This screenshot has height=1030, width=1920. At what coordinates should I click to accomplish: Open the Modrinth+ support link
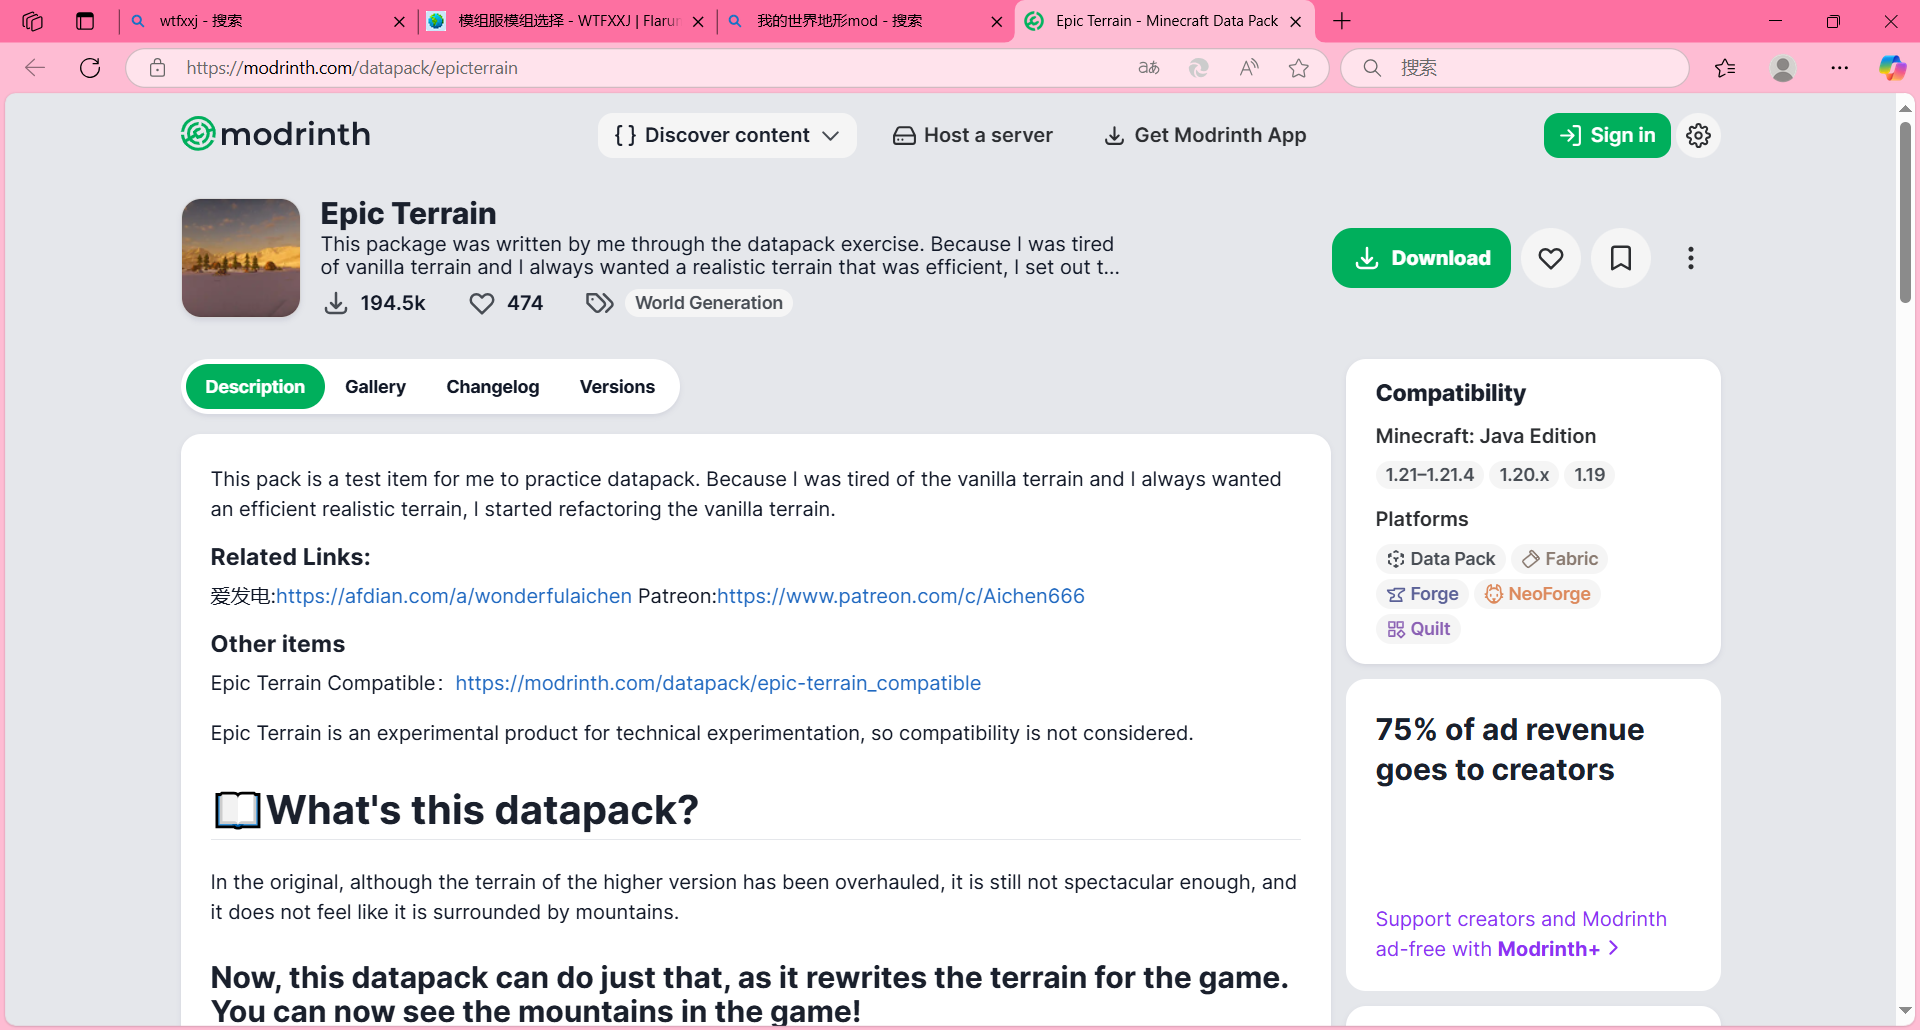coord(1521,934)
